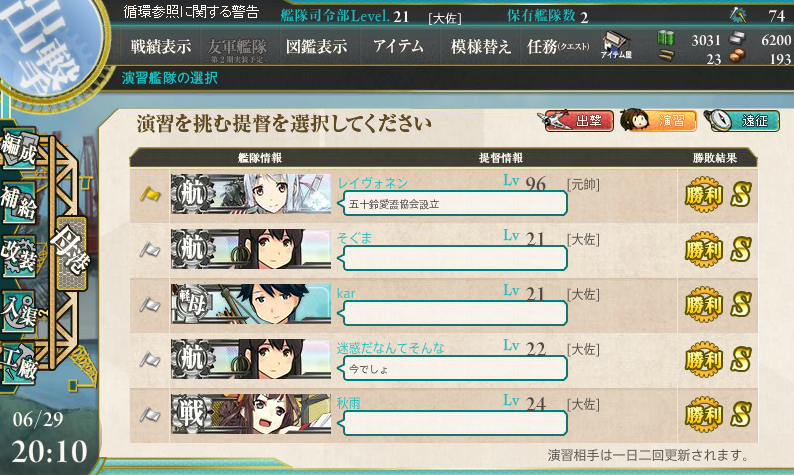Screen dimensions: 794x475
Task: Select the yellow flag beside レイヴォネン
Action: (150, 194)
